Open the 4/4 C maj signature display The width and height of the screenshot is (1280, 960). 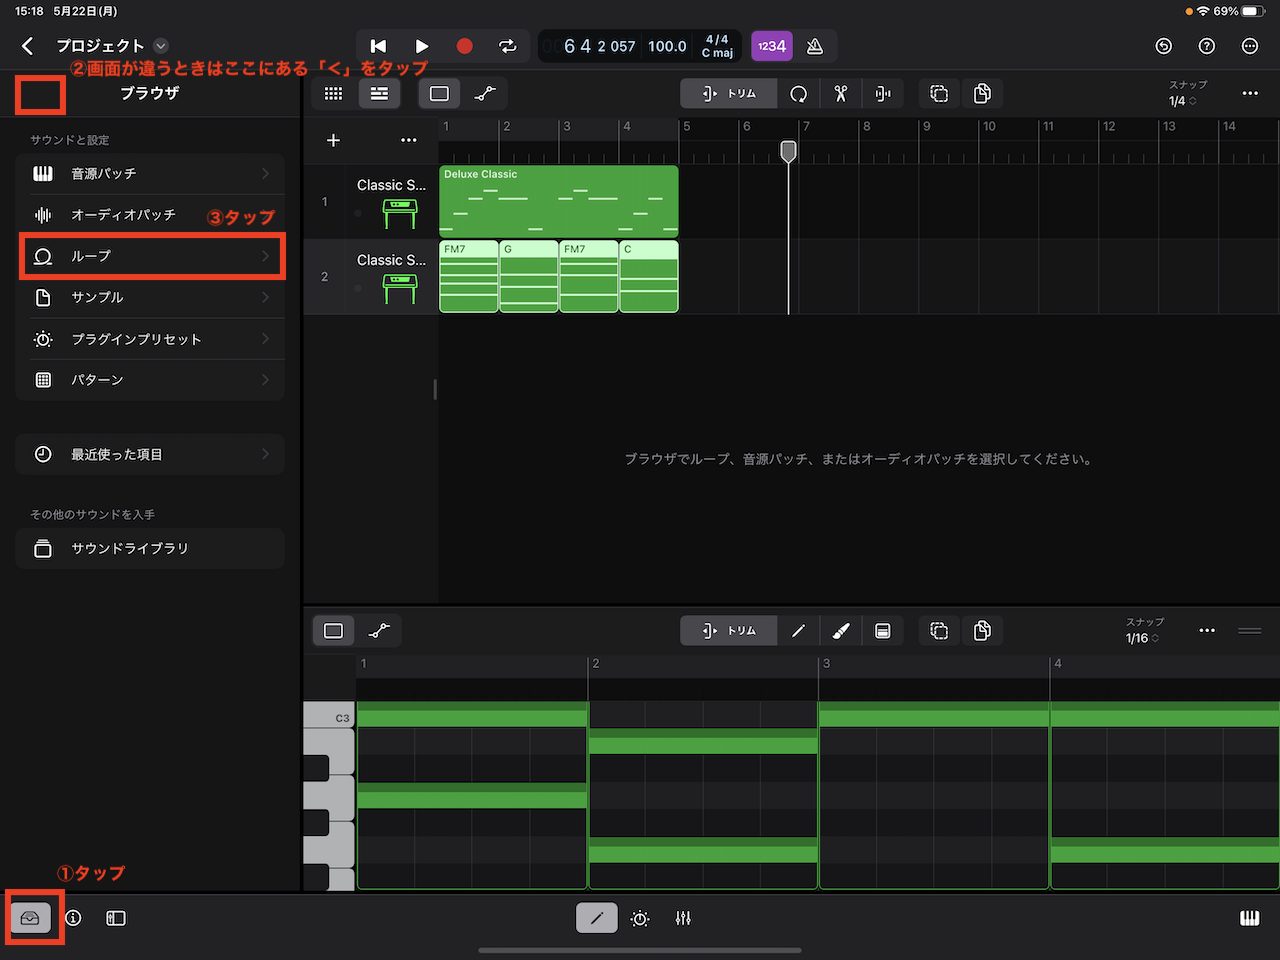(x=717, y=46)
